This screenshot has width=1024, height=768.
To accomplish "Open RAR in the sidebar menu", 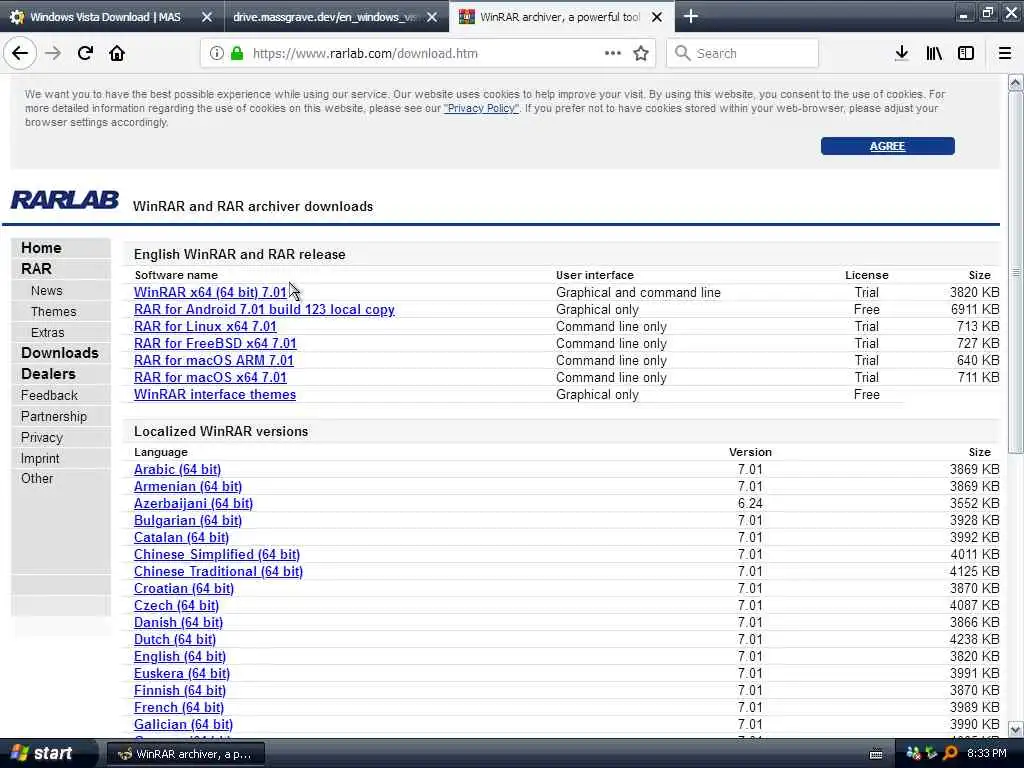I will click(x=36, y=269).
